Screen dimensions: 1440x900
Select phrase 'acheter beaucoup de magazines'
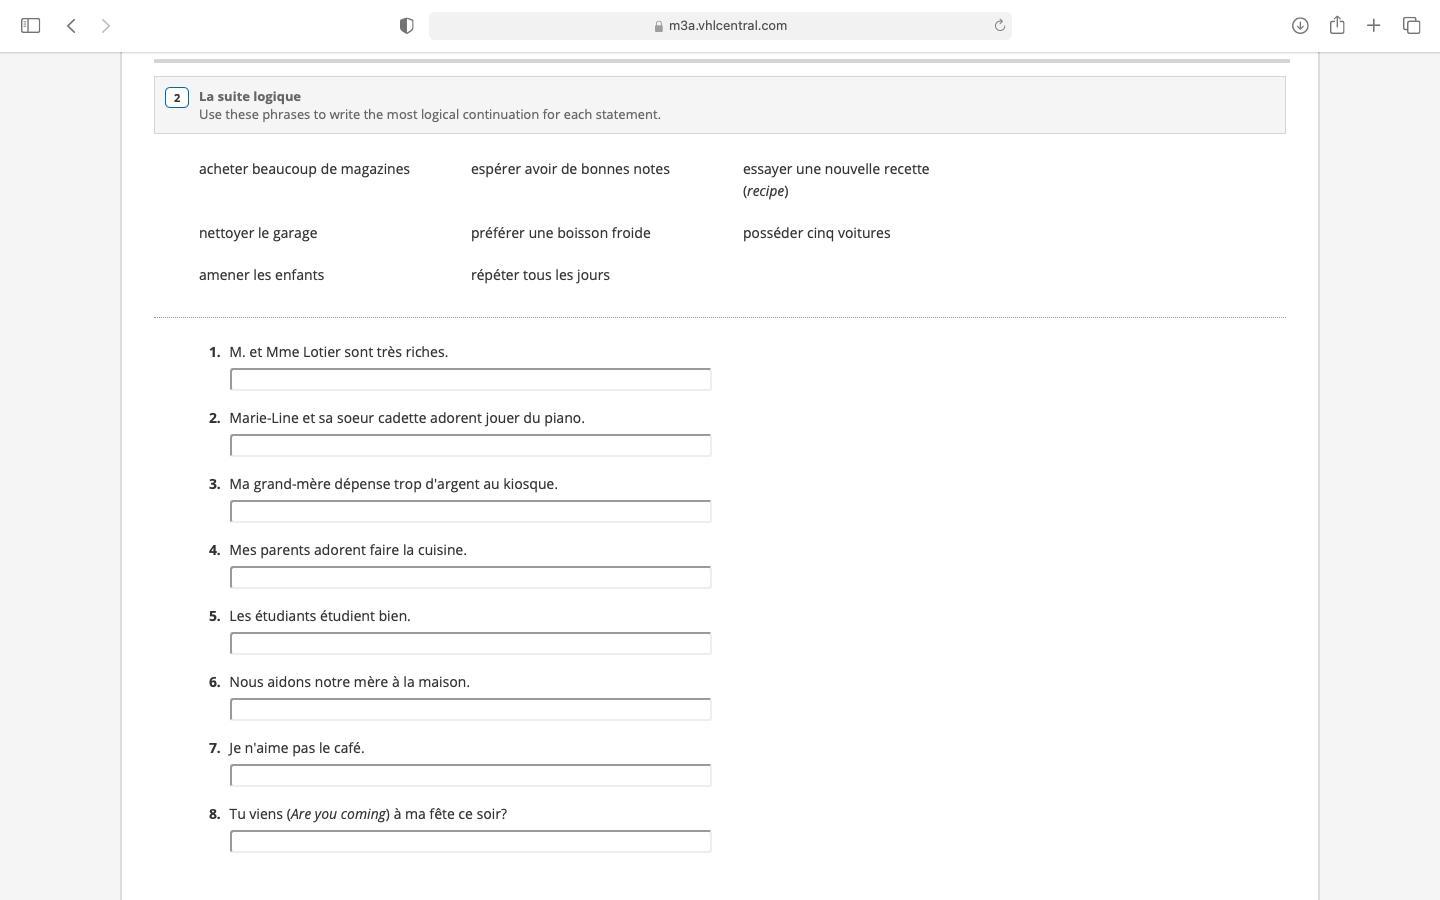click(304, 169)
